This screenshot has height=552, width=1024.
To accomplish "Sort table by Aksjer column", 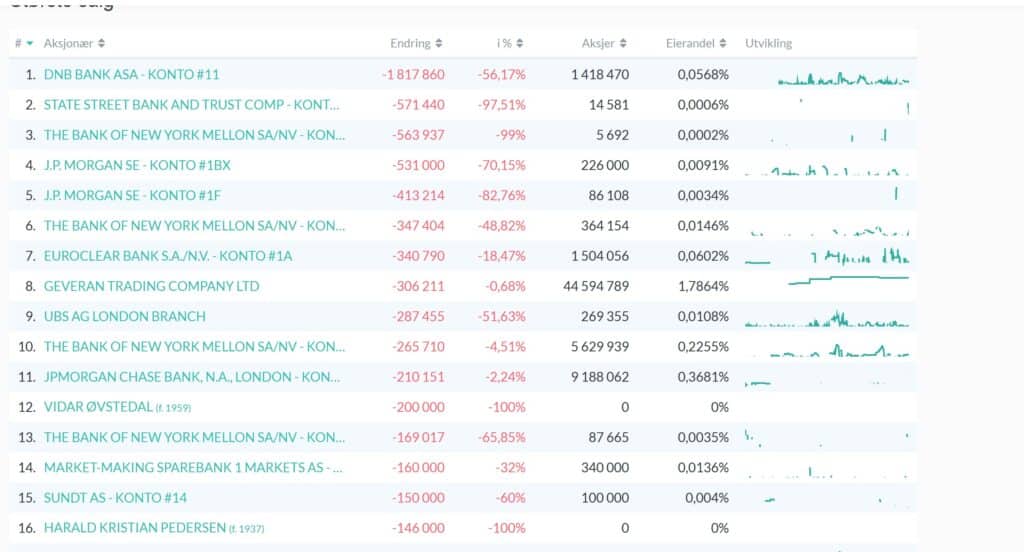I will (x=604, y=44).
